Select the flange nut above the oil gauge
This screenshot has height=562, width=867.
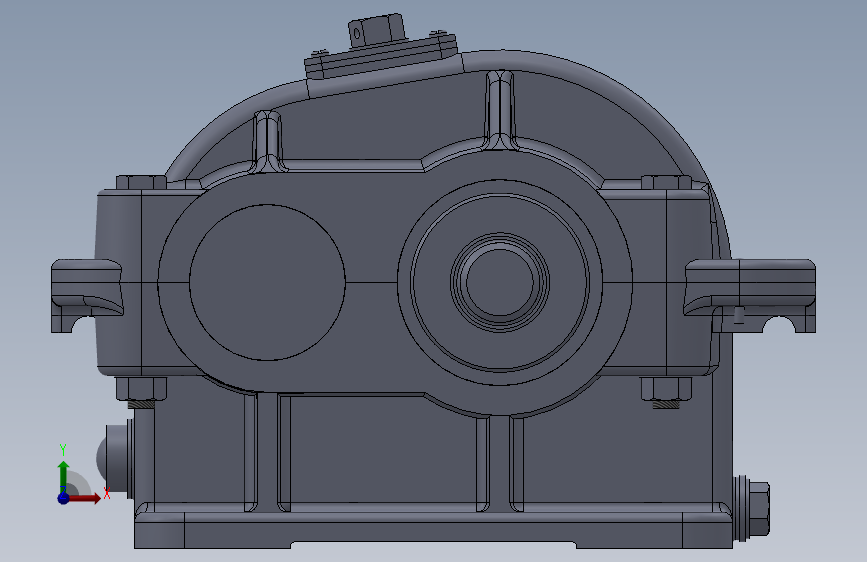(x=142, y=389)
